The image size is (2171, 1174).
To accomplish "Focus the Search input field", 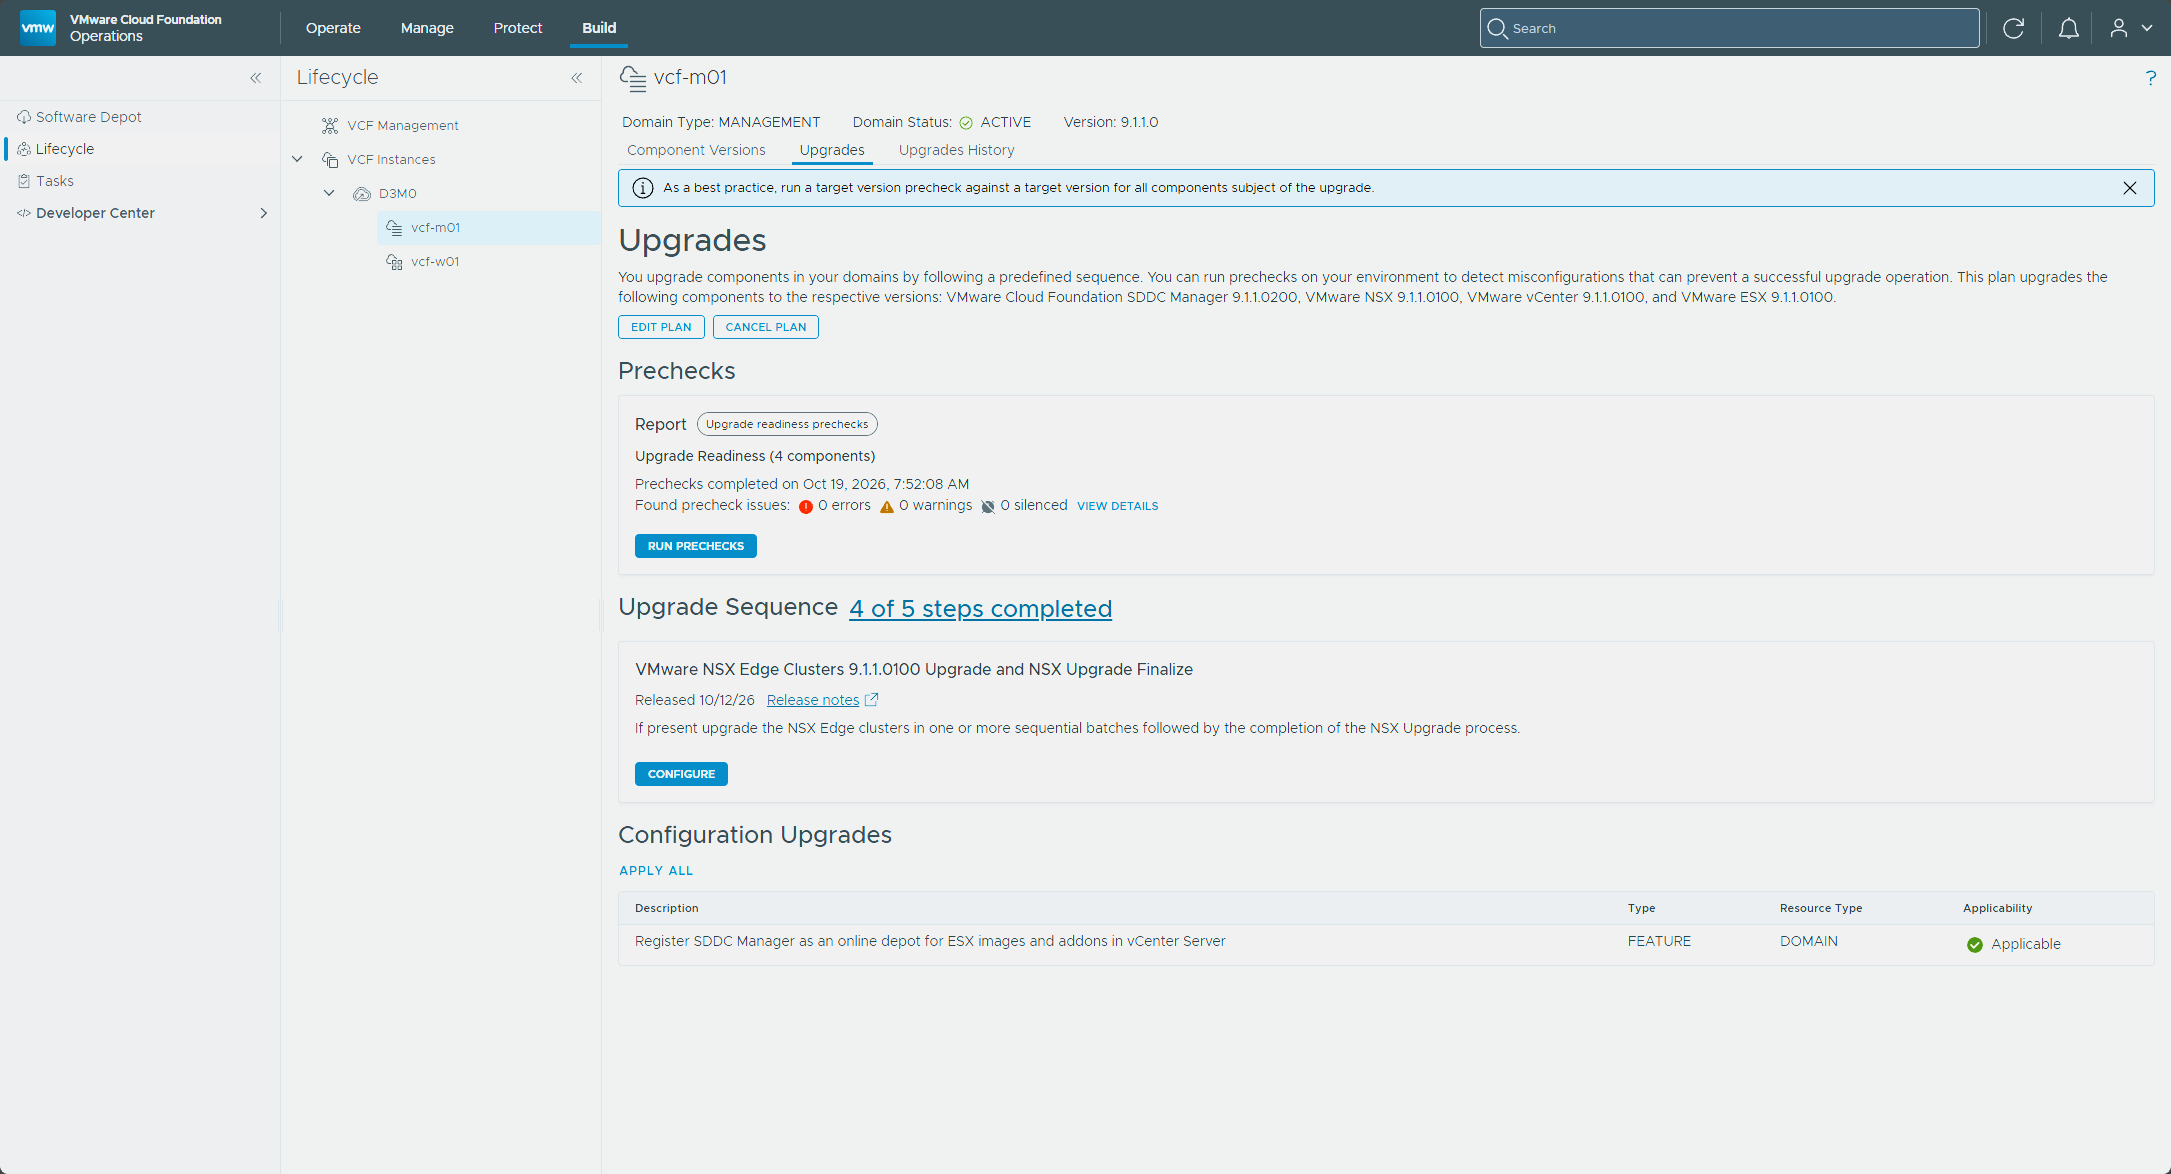I will coord(1729,28).
